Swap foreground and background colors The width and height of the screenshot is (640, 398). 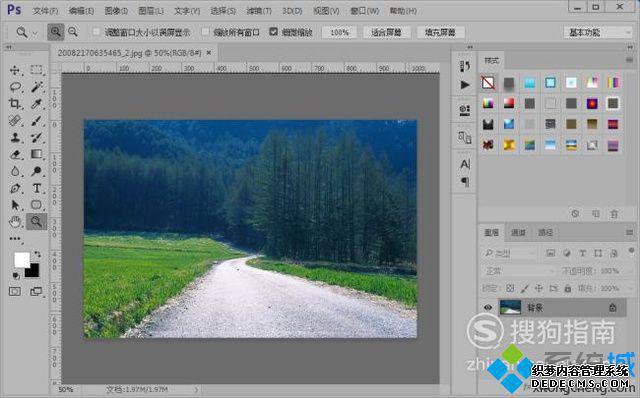pyautogui.click(x=38, y=254)
